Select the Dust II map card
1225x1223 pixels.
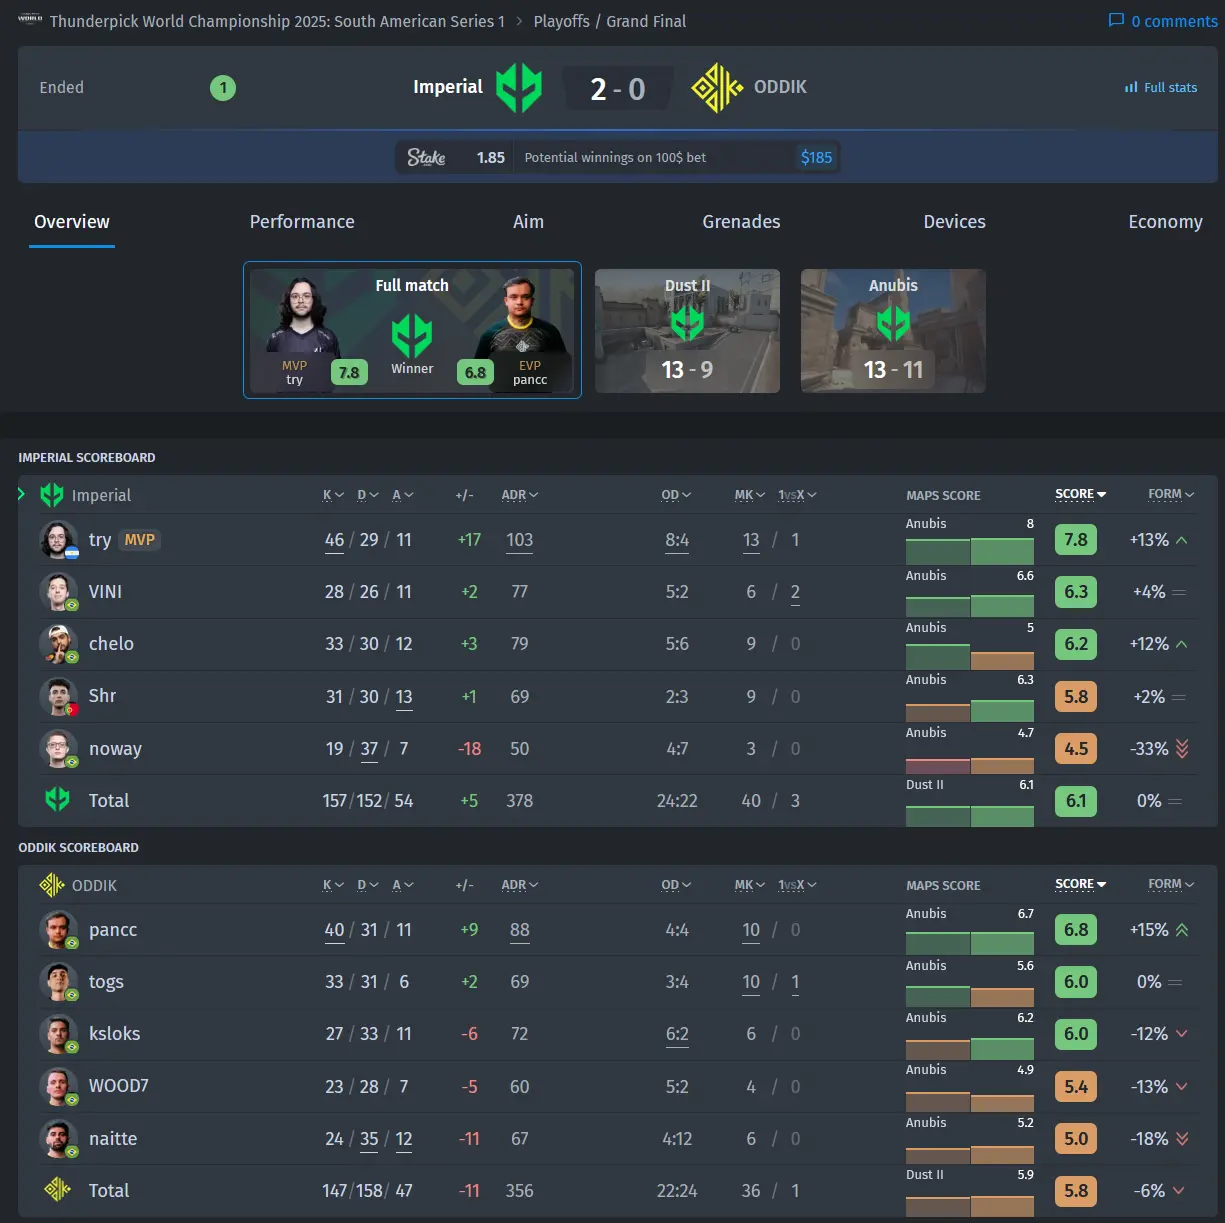point(687,331)
